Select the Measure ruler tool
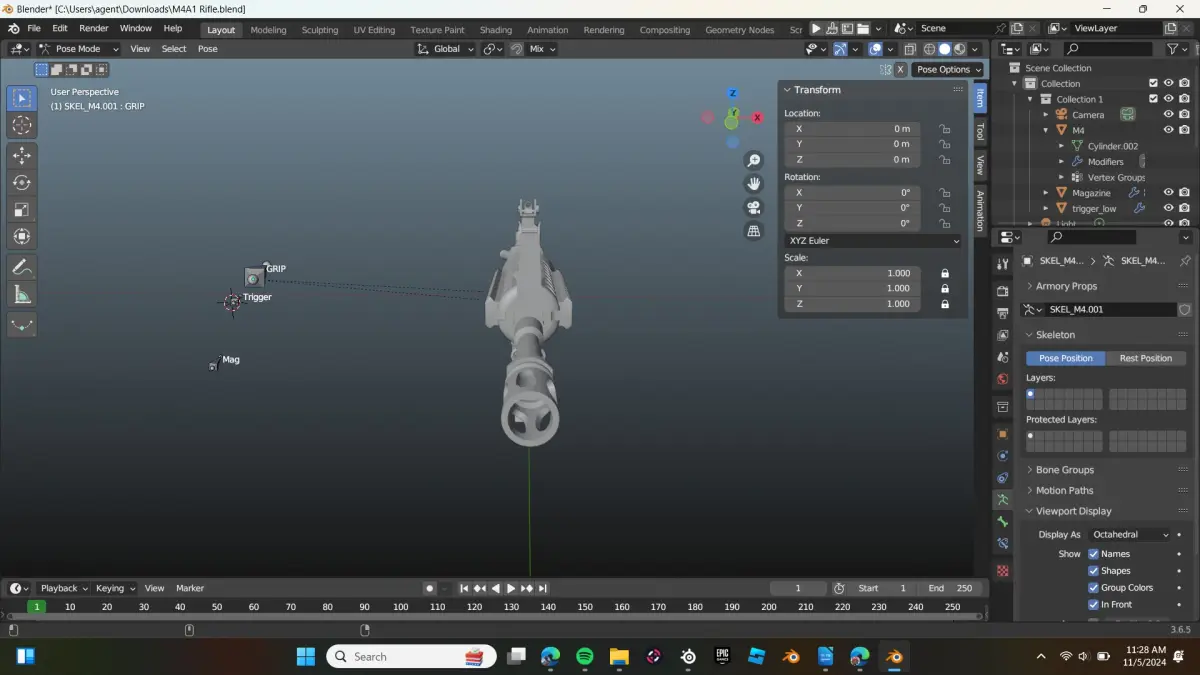 [x=22, y=294]
